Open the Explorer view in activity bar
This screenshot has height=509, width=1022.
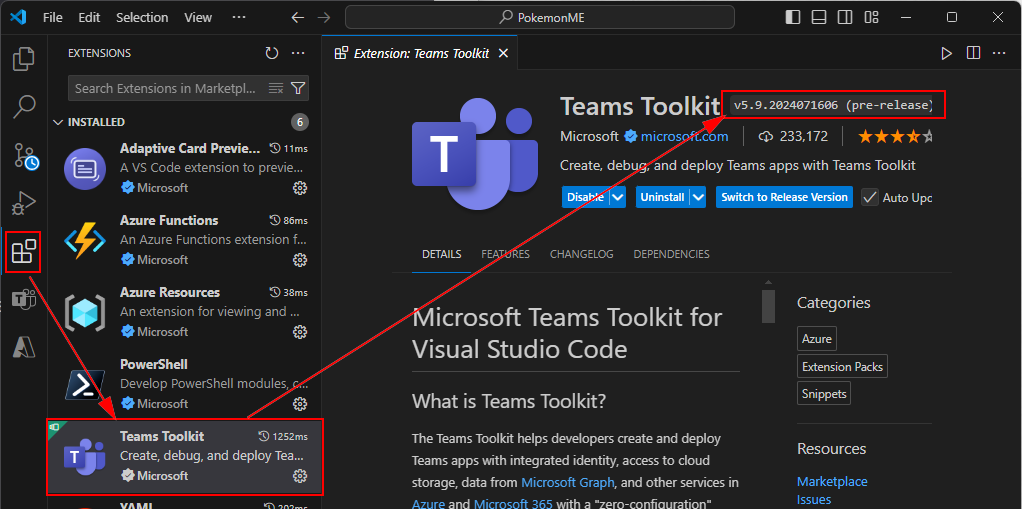tap(23, 59)
